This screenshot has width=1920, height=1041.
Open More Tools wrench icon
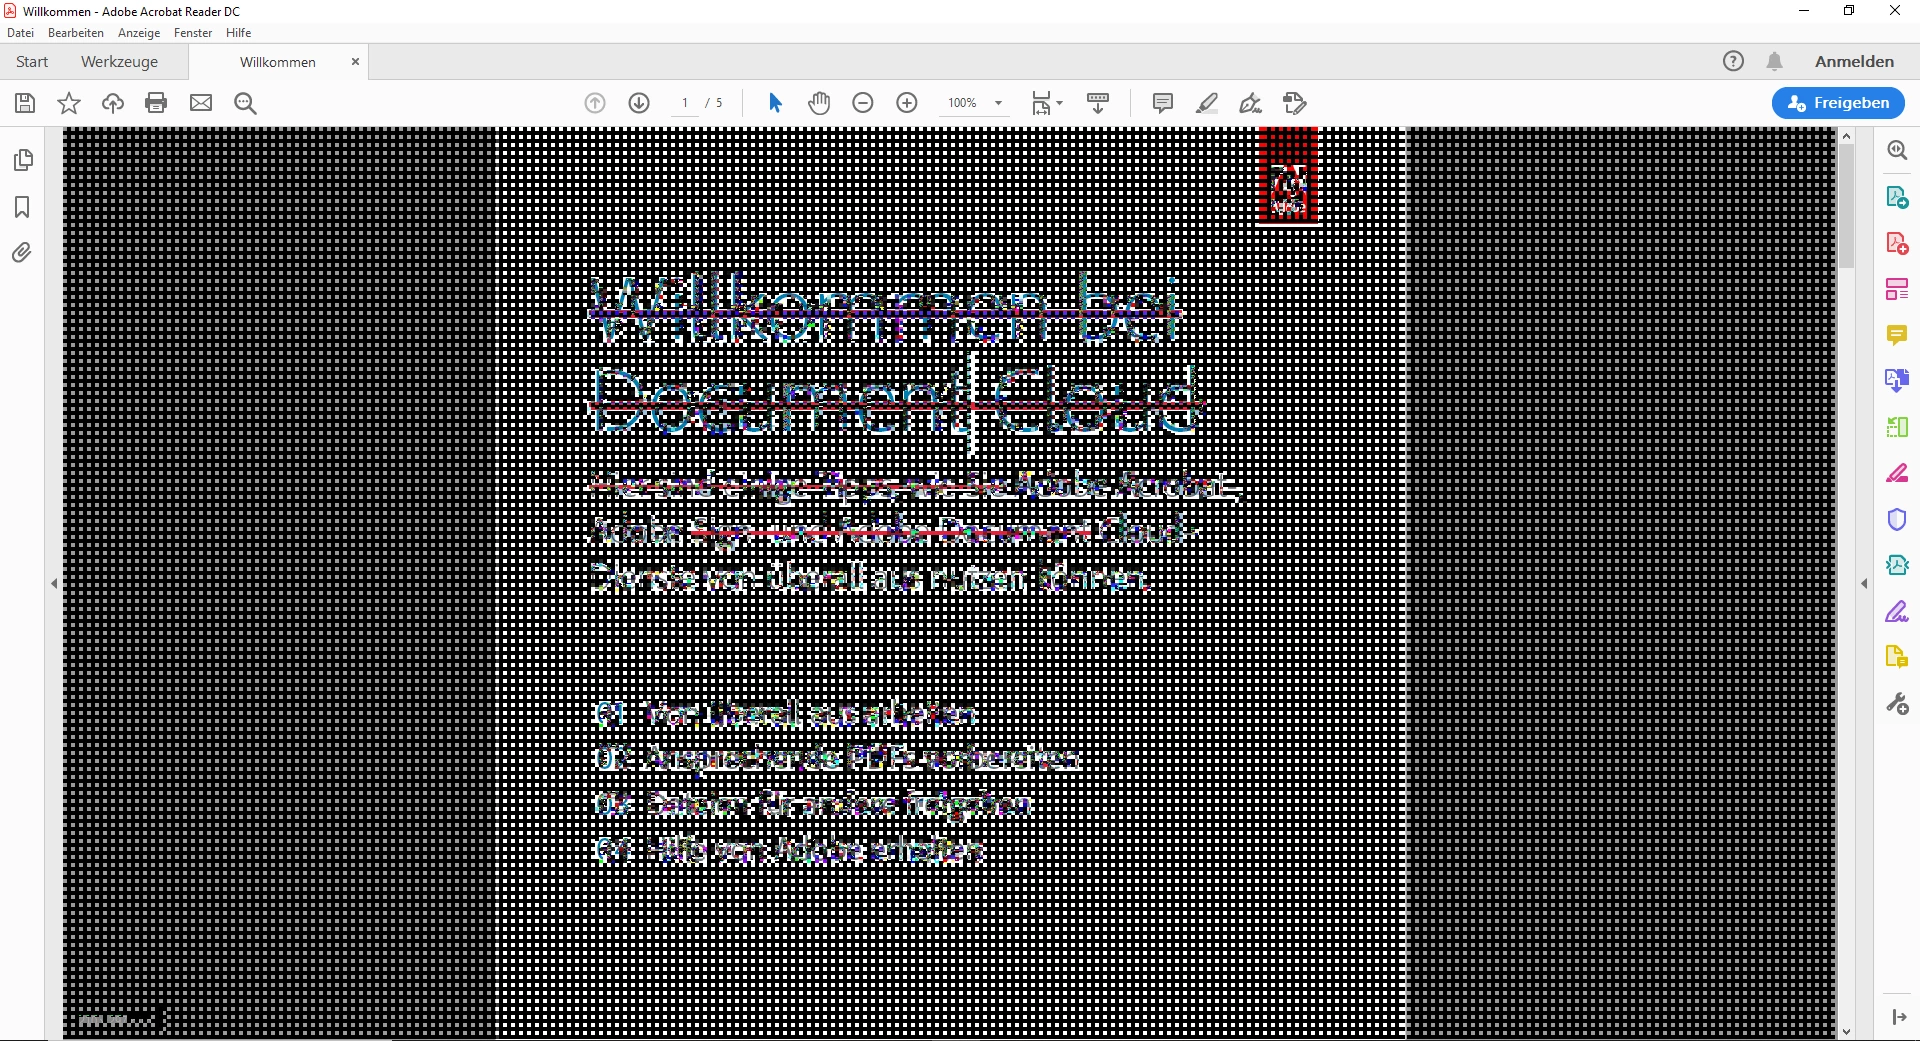(1897, 704)
